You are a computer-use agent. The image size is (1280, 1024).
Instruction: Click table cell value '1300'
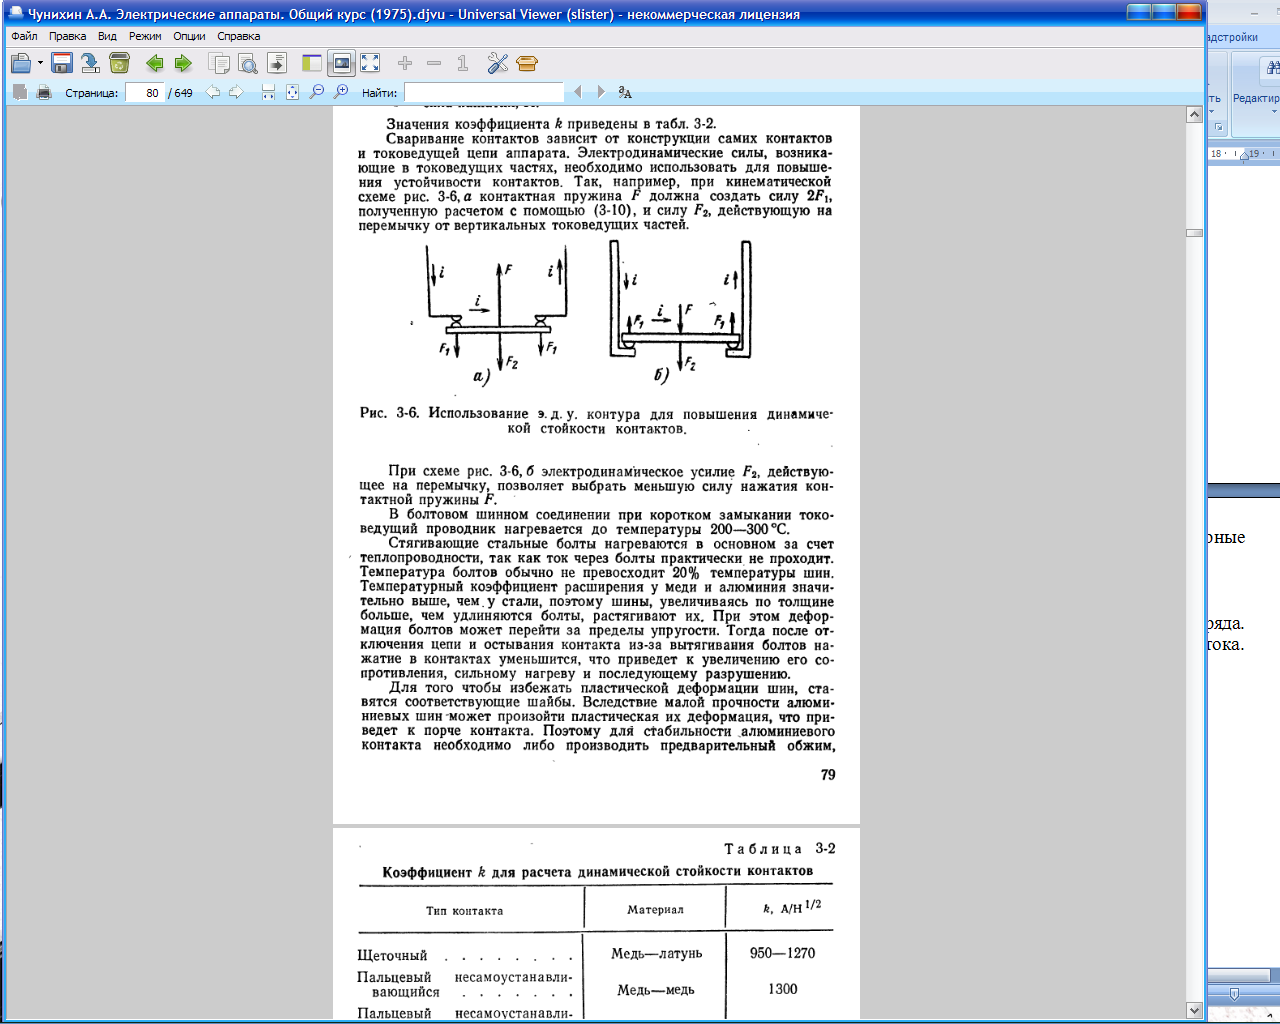point(782,989)
